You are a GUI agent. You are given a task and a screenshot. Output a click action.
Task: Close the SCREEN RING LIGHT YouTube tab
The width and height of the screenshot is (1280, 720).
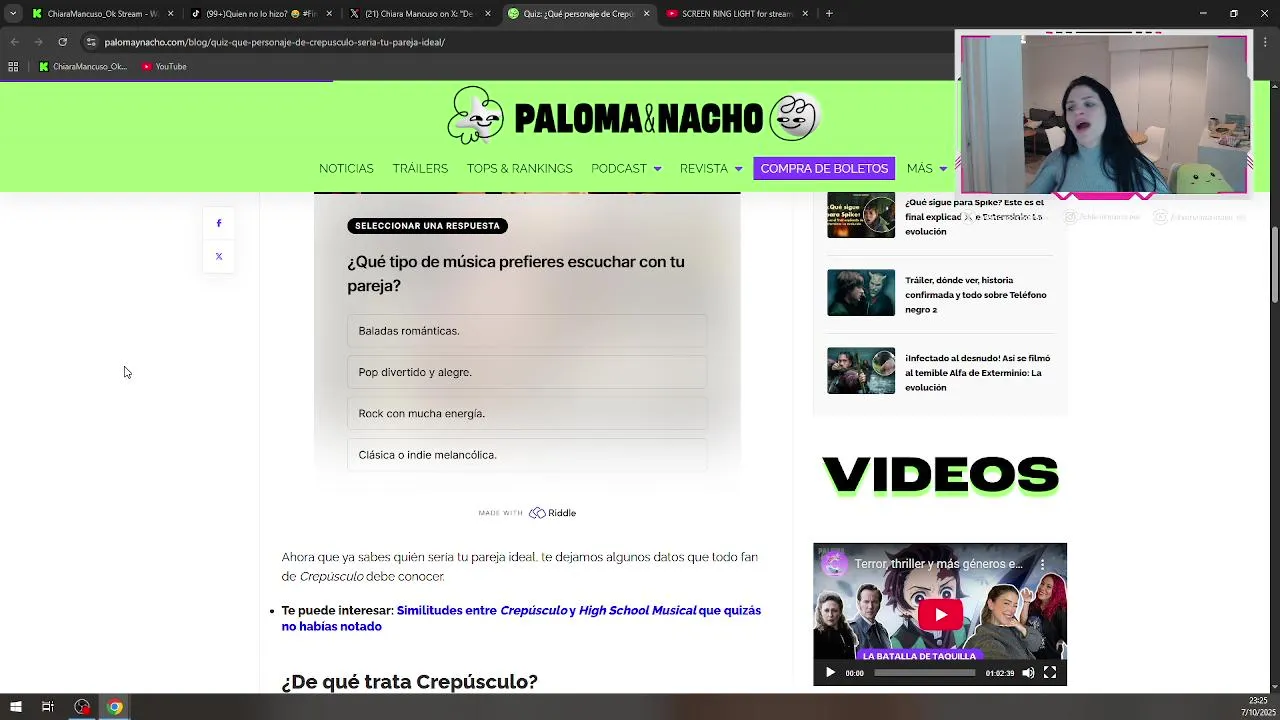pyautogui.click(x=804, y=14)
